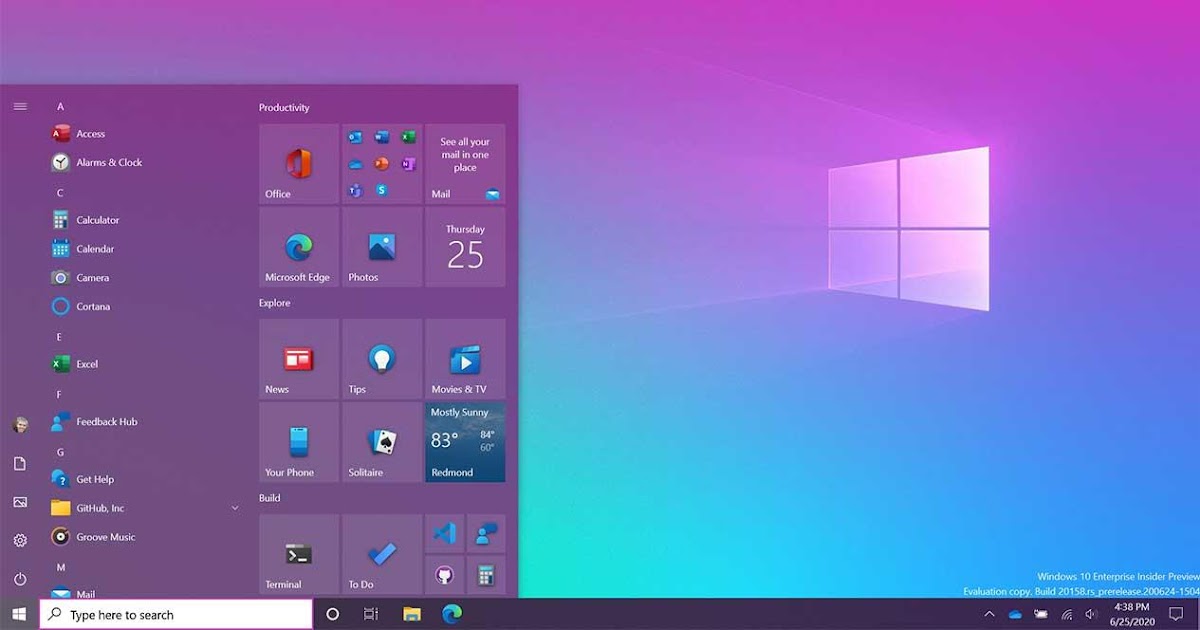Open Word in the Office folder tile
1200x630 pixels.
coord(382,137)
